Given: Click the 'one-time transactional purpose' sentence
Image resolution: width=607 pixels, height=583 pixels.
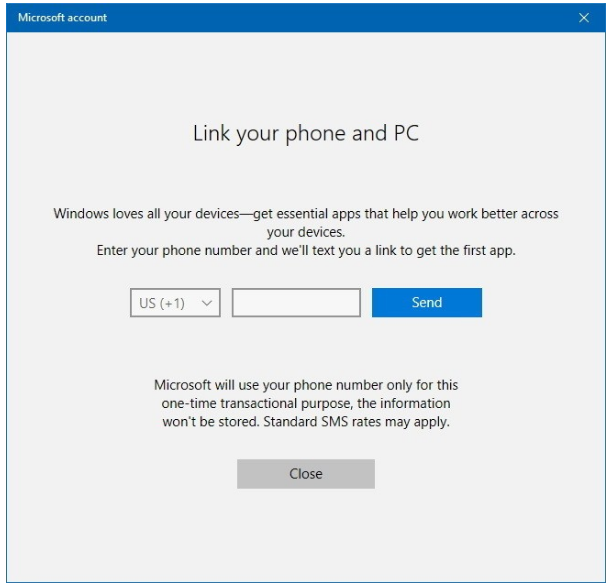Looking at the screenshot, I should point(305,403).
